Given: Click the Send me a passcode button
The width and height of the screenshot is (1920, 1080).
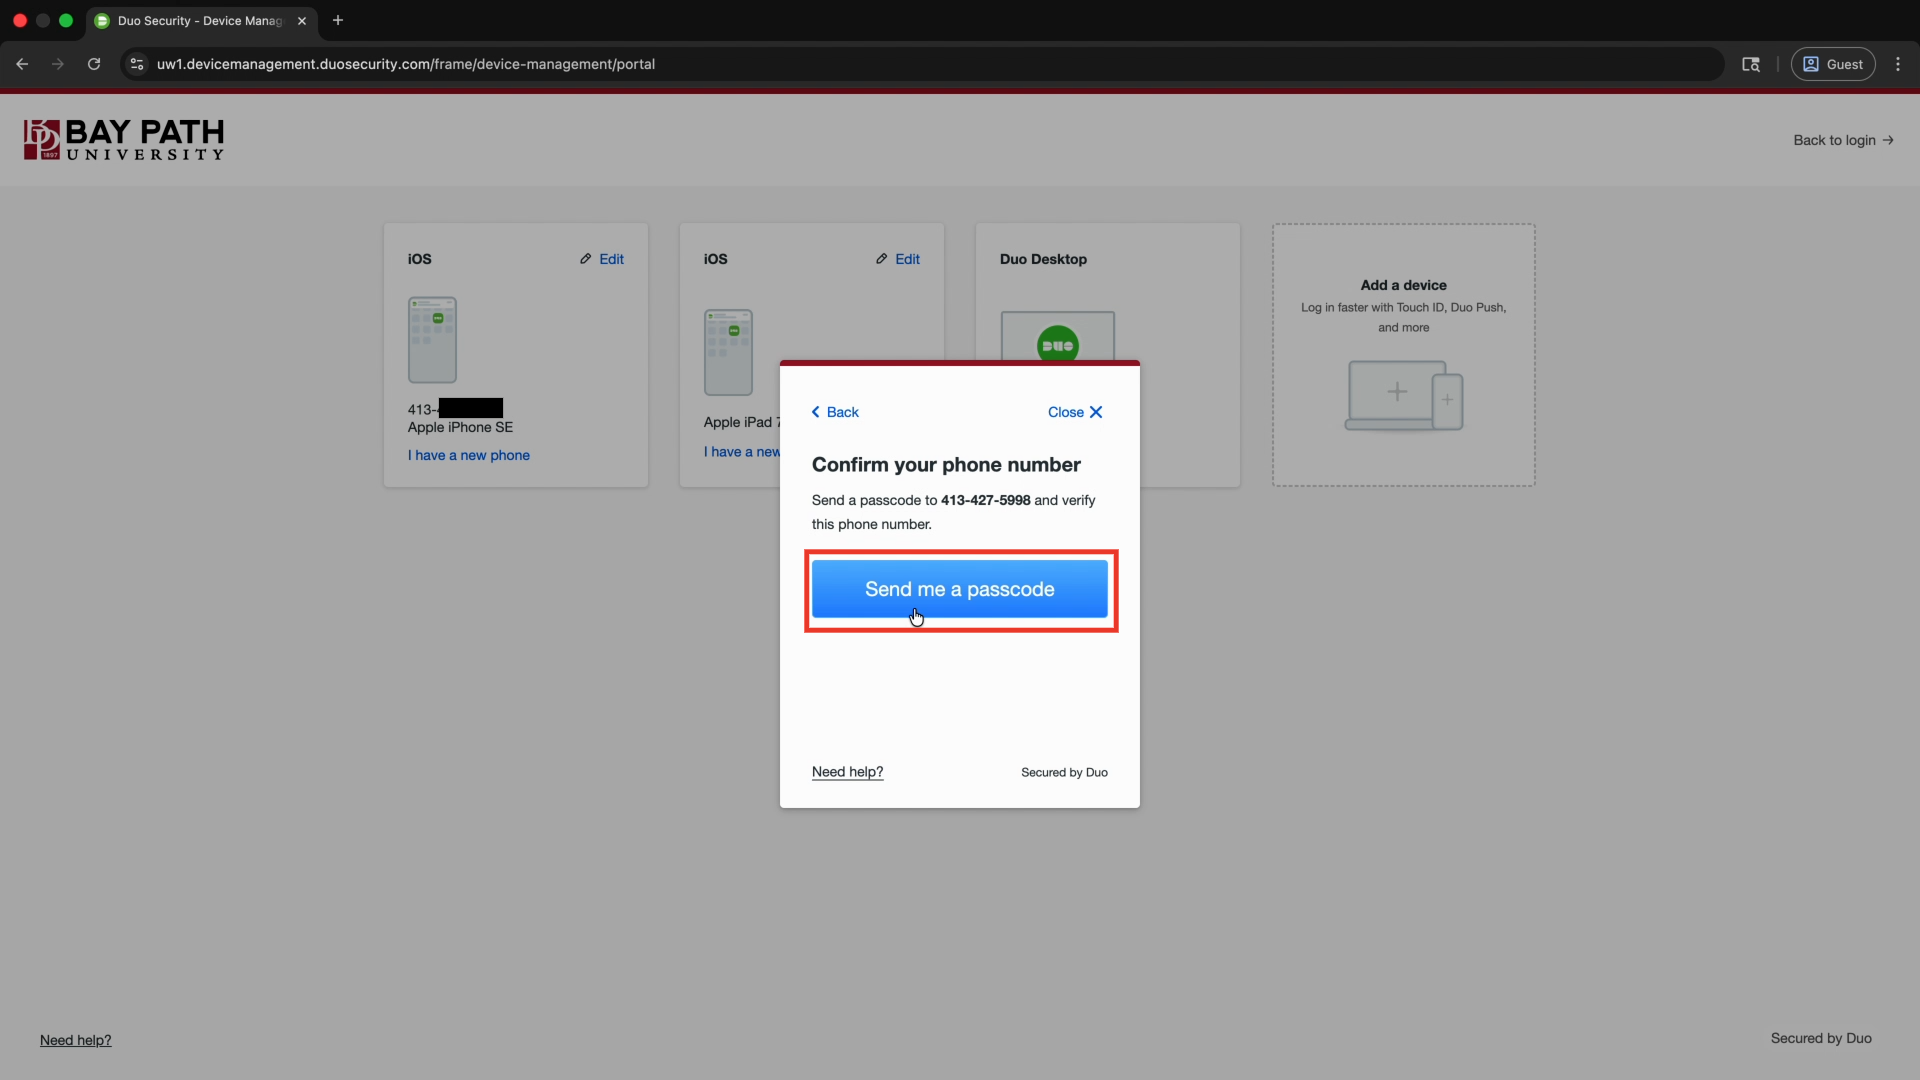Looking at the screenshot, I should click(959, 589).
